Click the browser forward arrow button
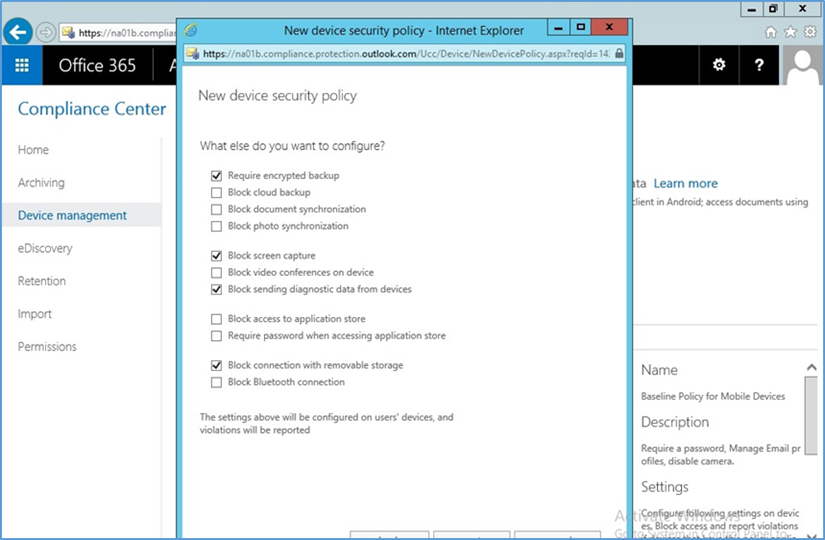 46,33
